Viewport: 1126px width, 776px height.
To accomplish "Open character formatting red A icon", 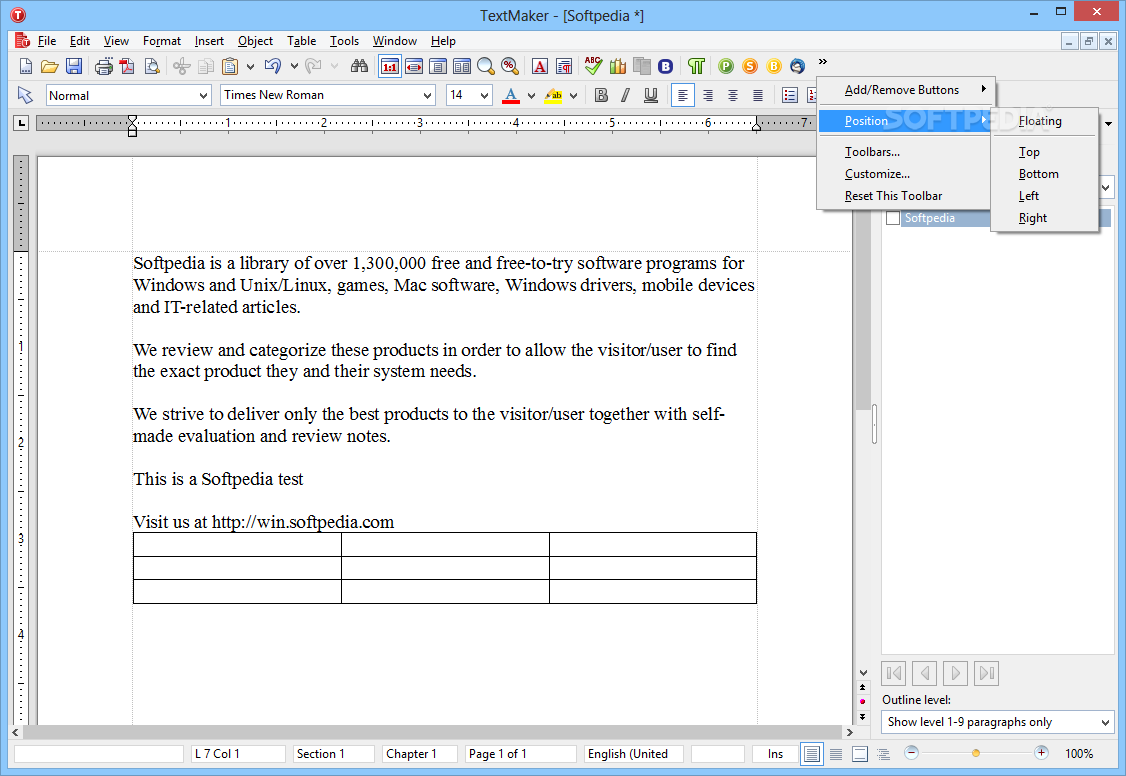I will 540,67.
